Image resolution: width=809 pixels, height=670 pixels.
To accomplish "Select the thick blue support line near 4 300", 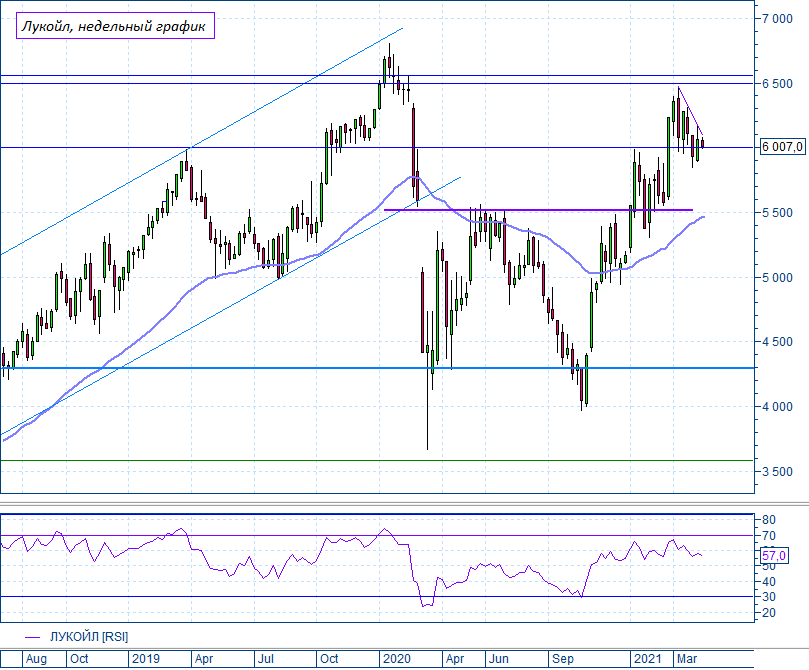I will 377,368.
